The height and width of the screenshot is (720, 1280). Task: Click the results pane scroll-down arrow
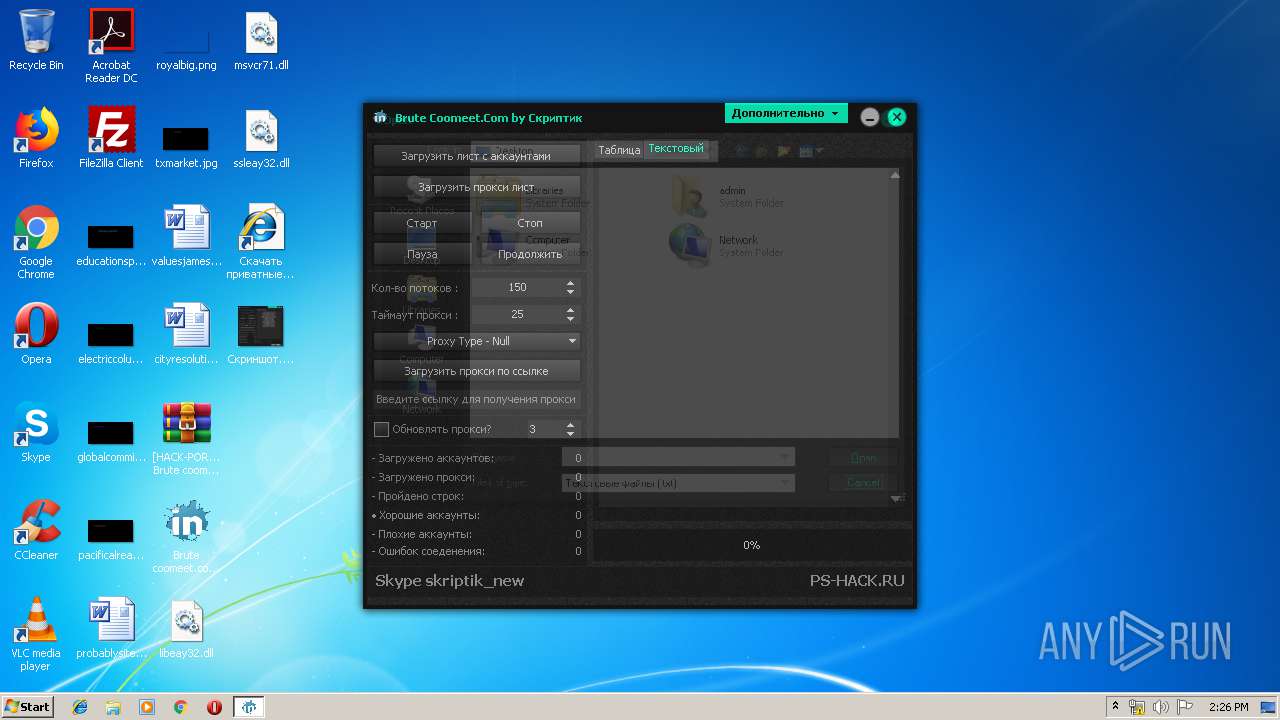click(x=895, y=497)
